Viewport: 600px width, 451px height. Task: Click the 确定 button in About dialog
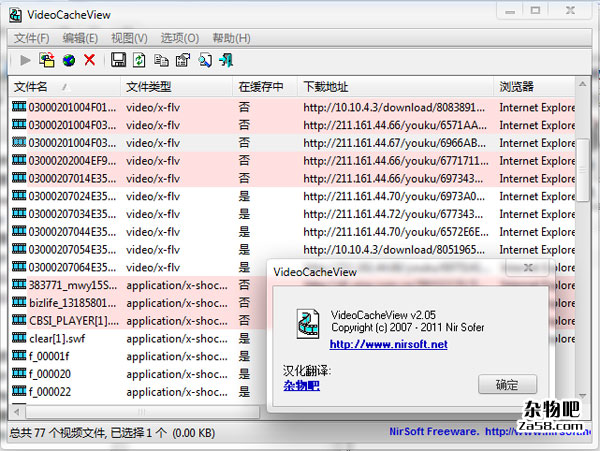[x=507, y=384]
